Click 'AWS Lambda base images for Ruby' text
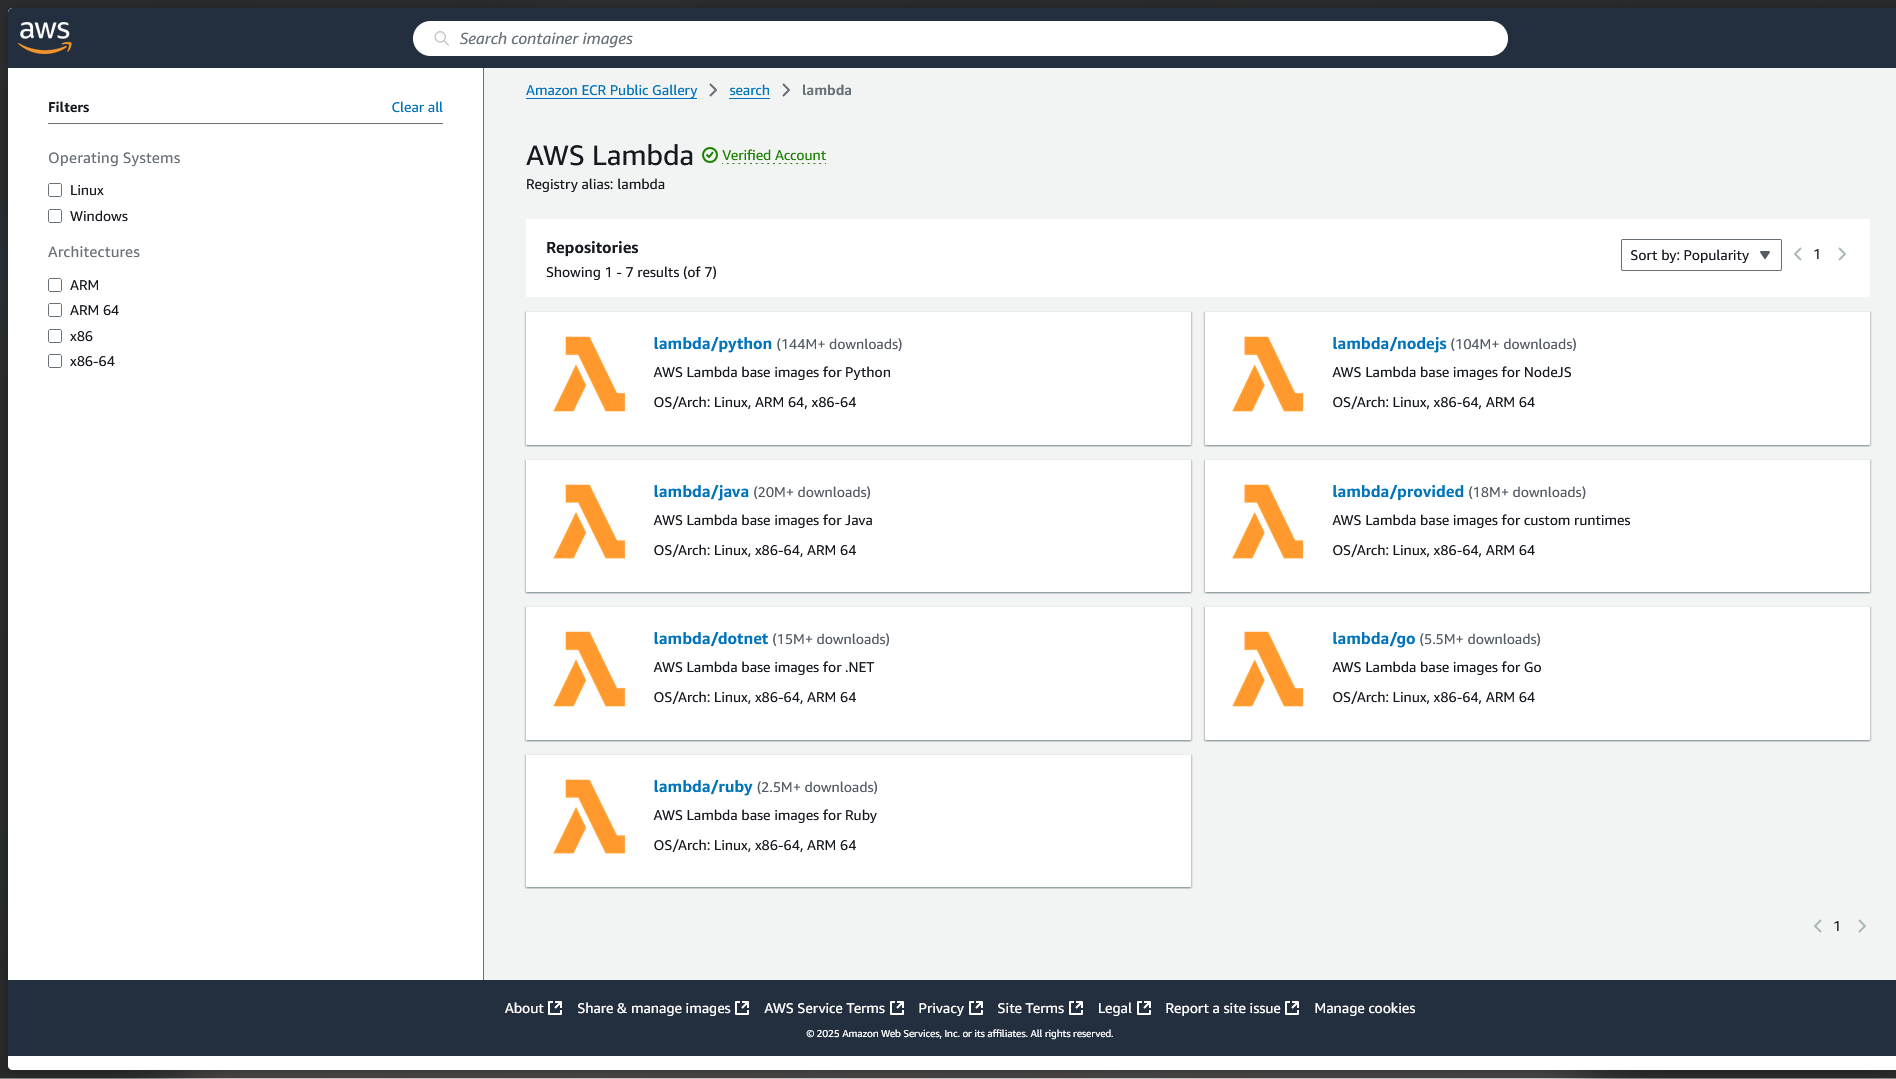 765,815
